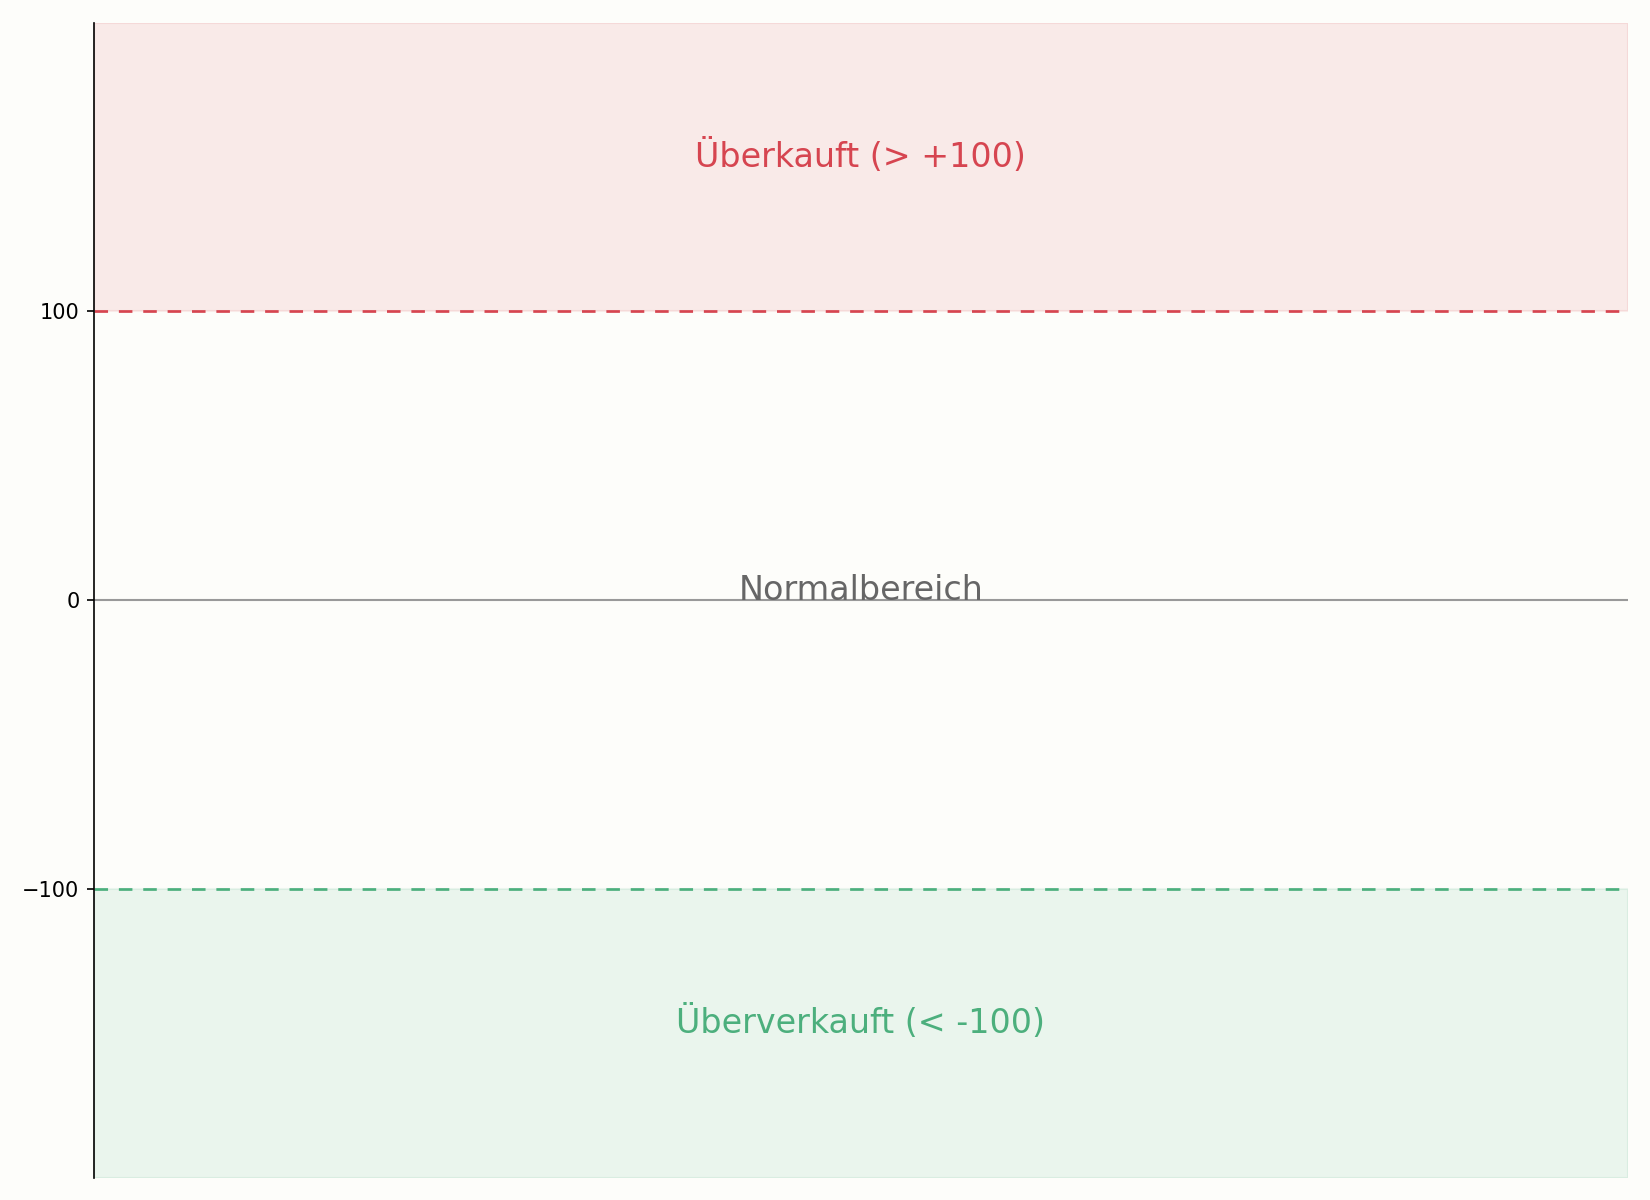Screen dimensions: 1650x1200
Task: Click the Überkauft (> +100) label
Action: (x=860, y=156)
